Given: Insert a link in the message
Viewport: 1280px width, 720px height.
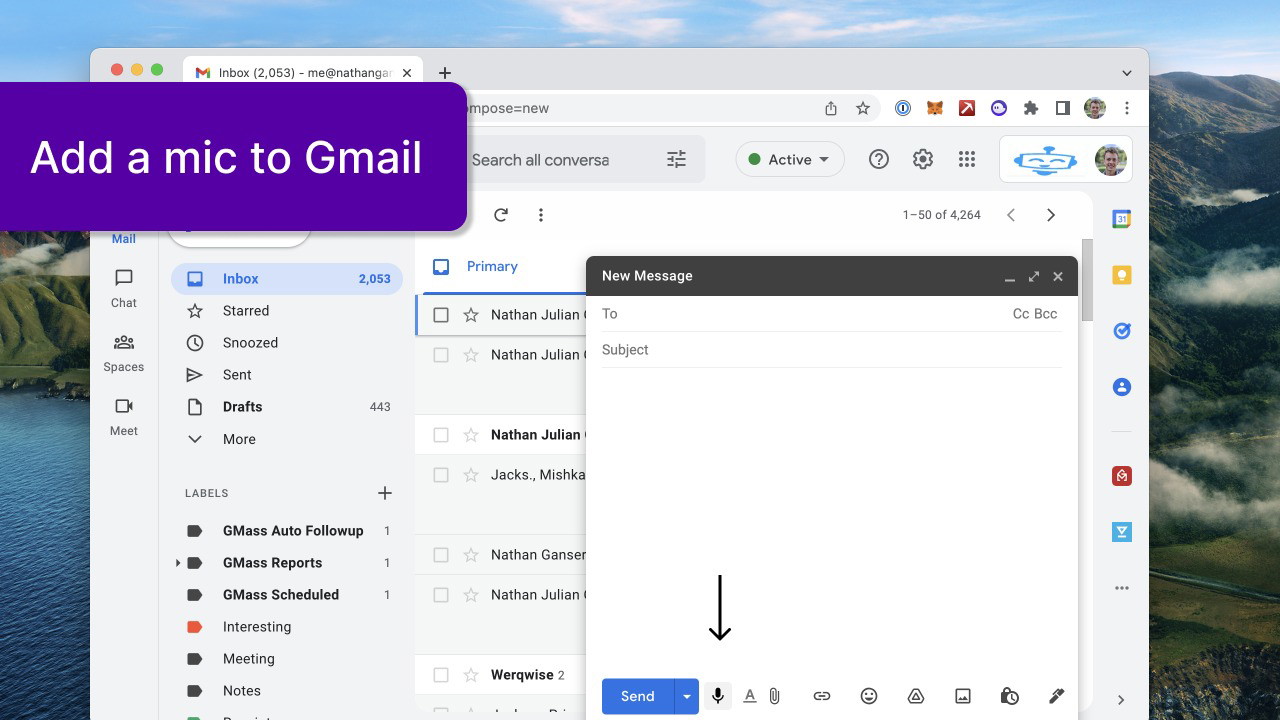Looking at the screenshot, I should 822,696.
